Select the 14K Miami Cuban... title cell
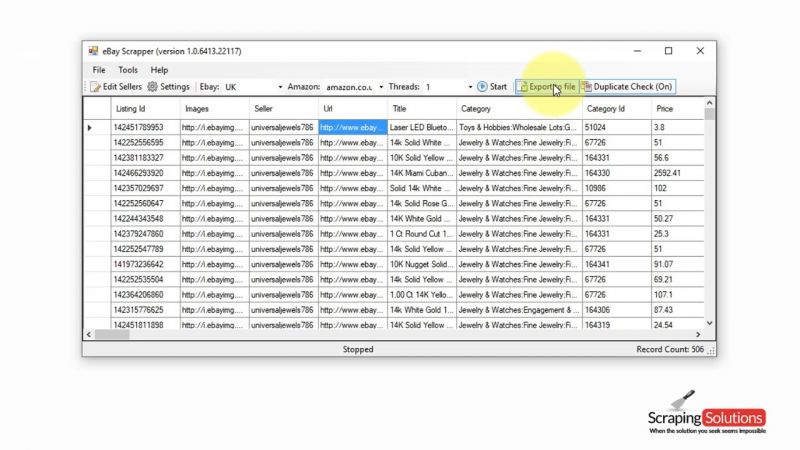Image resolution: width=800 pixels, height=450 pixels. click(422, 173)
